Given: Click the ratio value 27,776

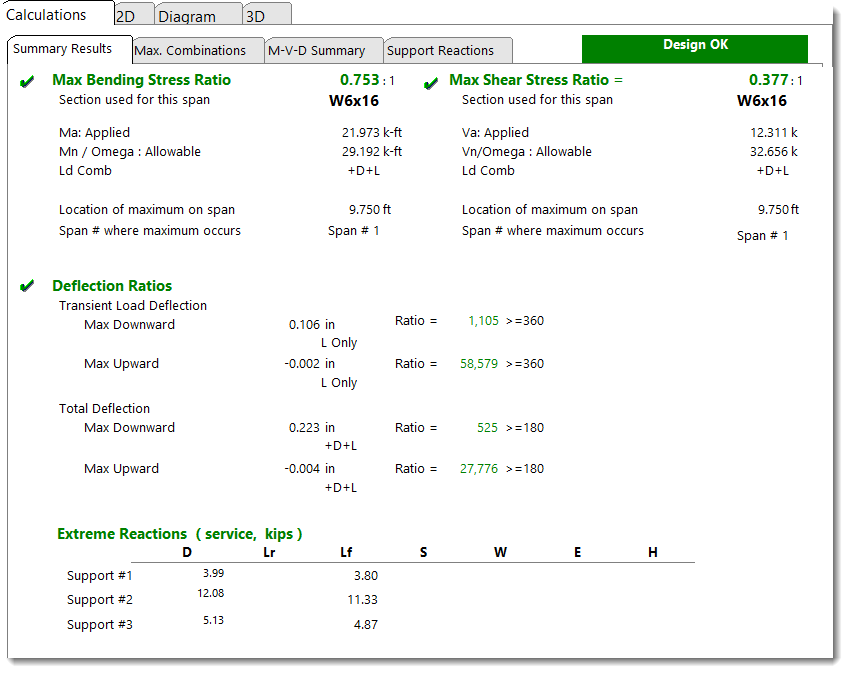Looking at the screenshot, I should 479,469.
